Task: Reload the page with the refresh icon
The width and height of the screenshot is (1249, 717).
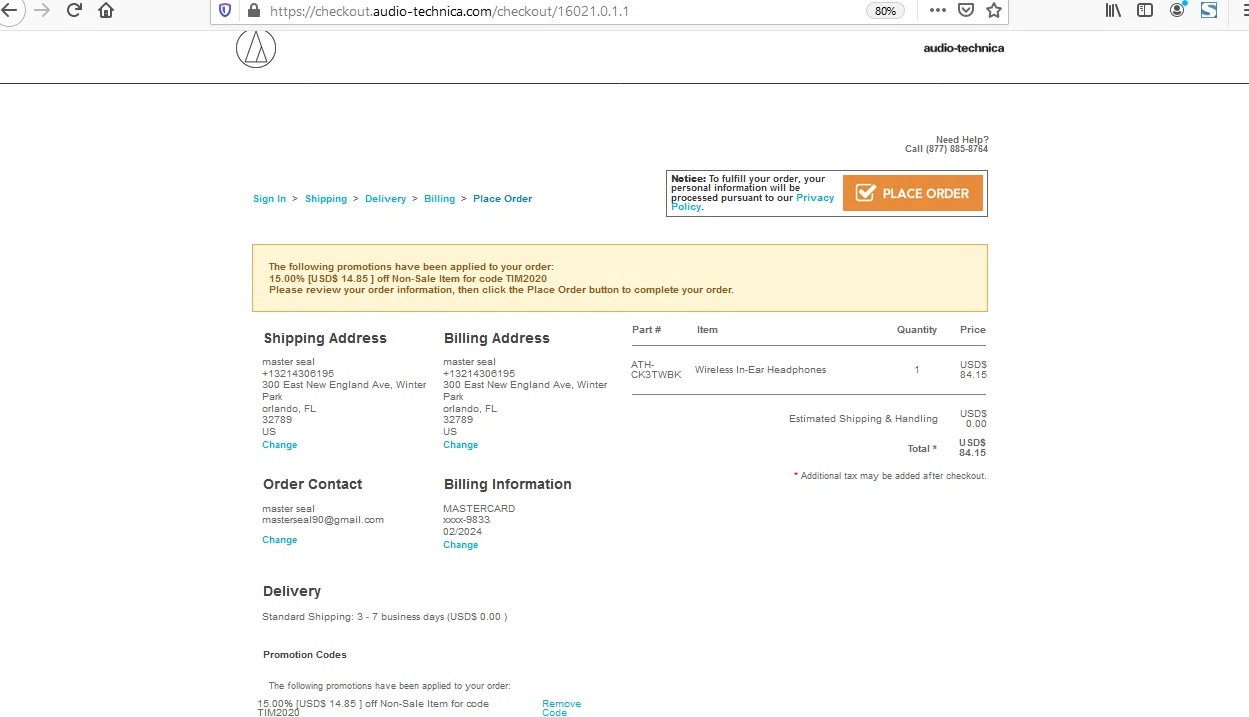Action: 74,10
